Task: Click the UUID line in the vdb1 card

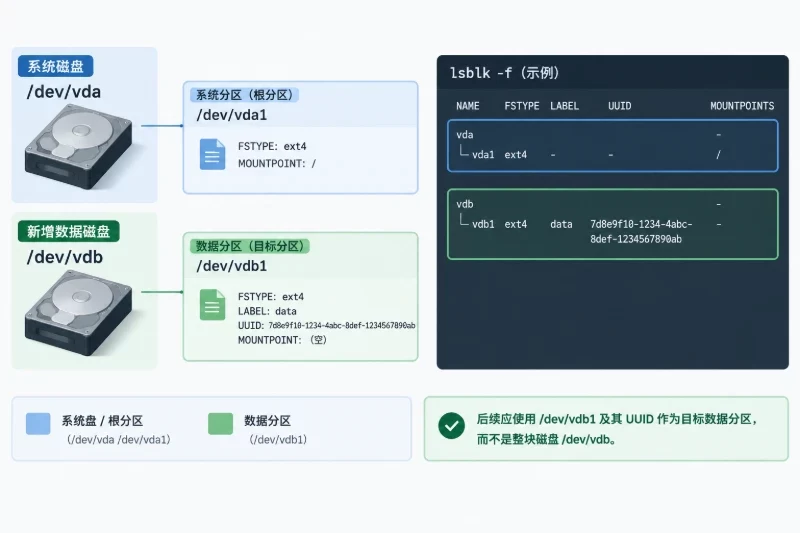Action: click(x=327, y=325)
